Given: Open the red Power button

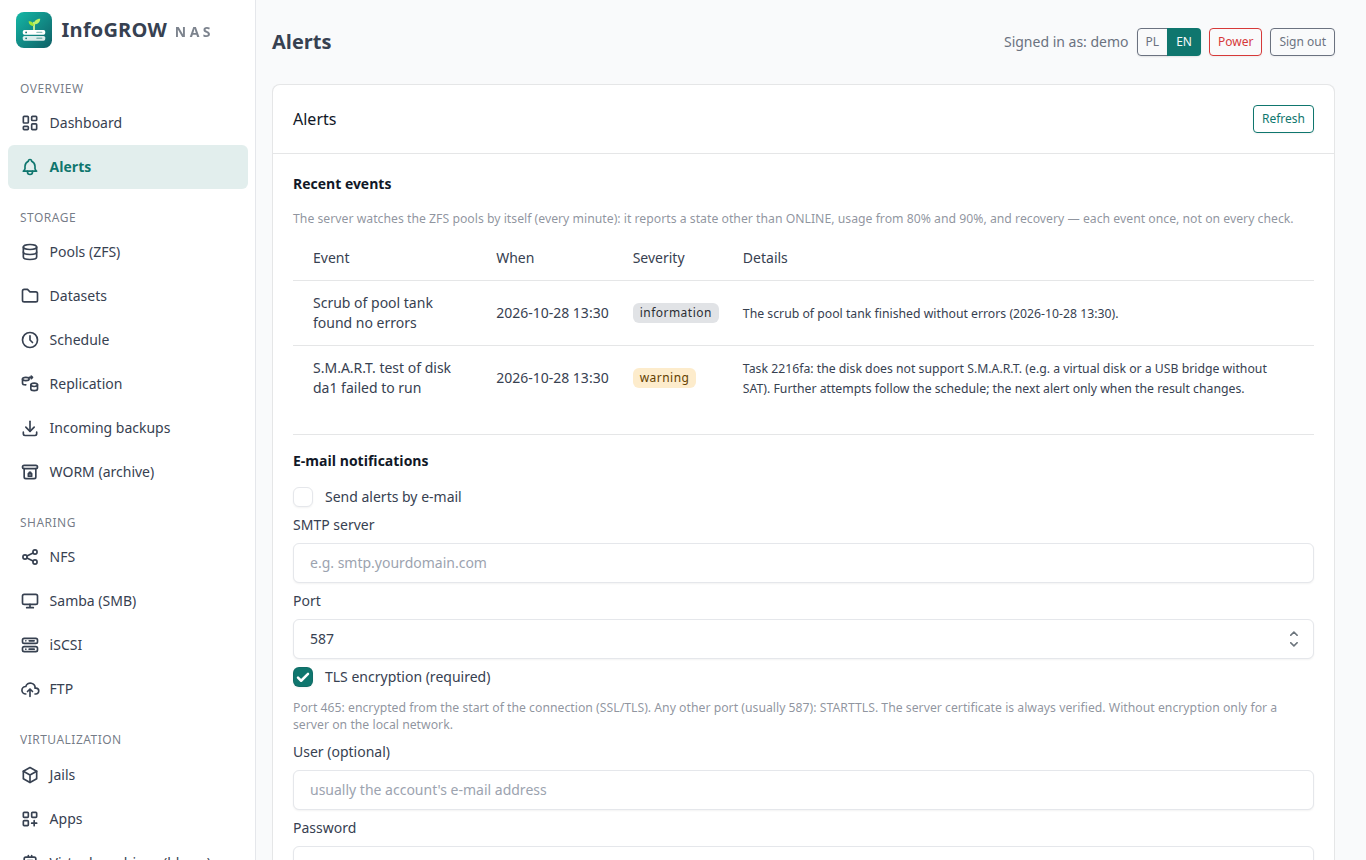Looking at the screenshot, I should pos(1235,42).
